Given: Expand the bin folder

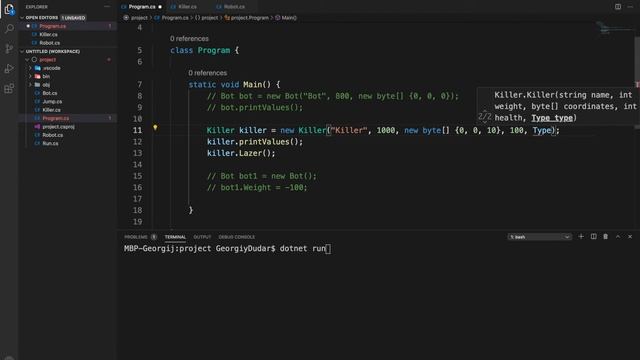Looking at the screenshot, I should [30, 76].
